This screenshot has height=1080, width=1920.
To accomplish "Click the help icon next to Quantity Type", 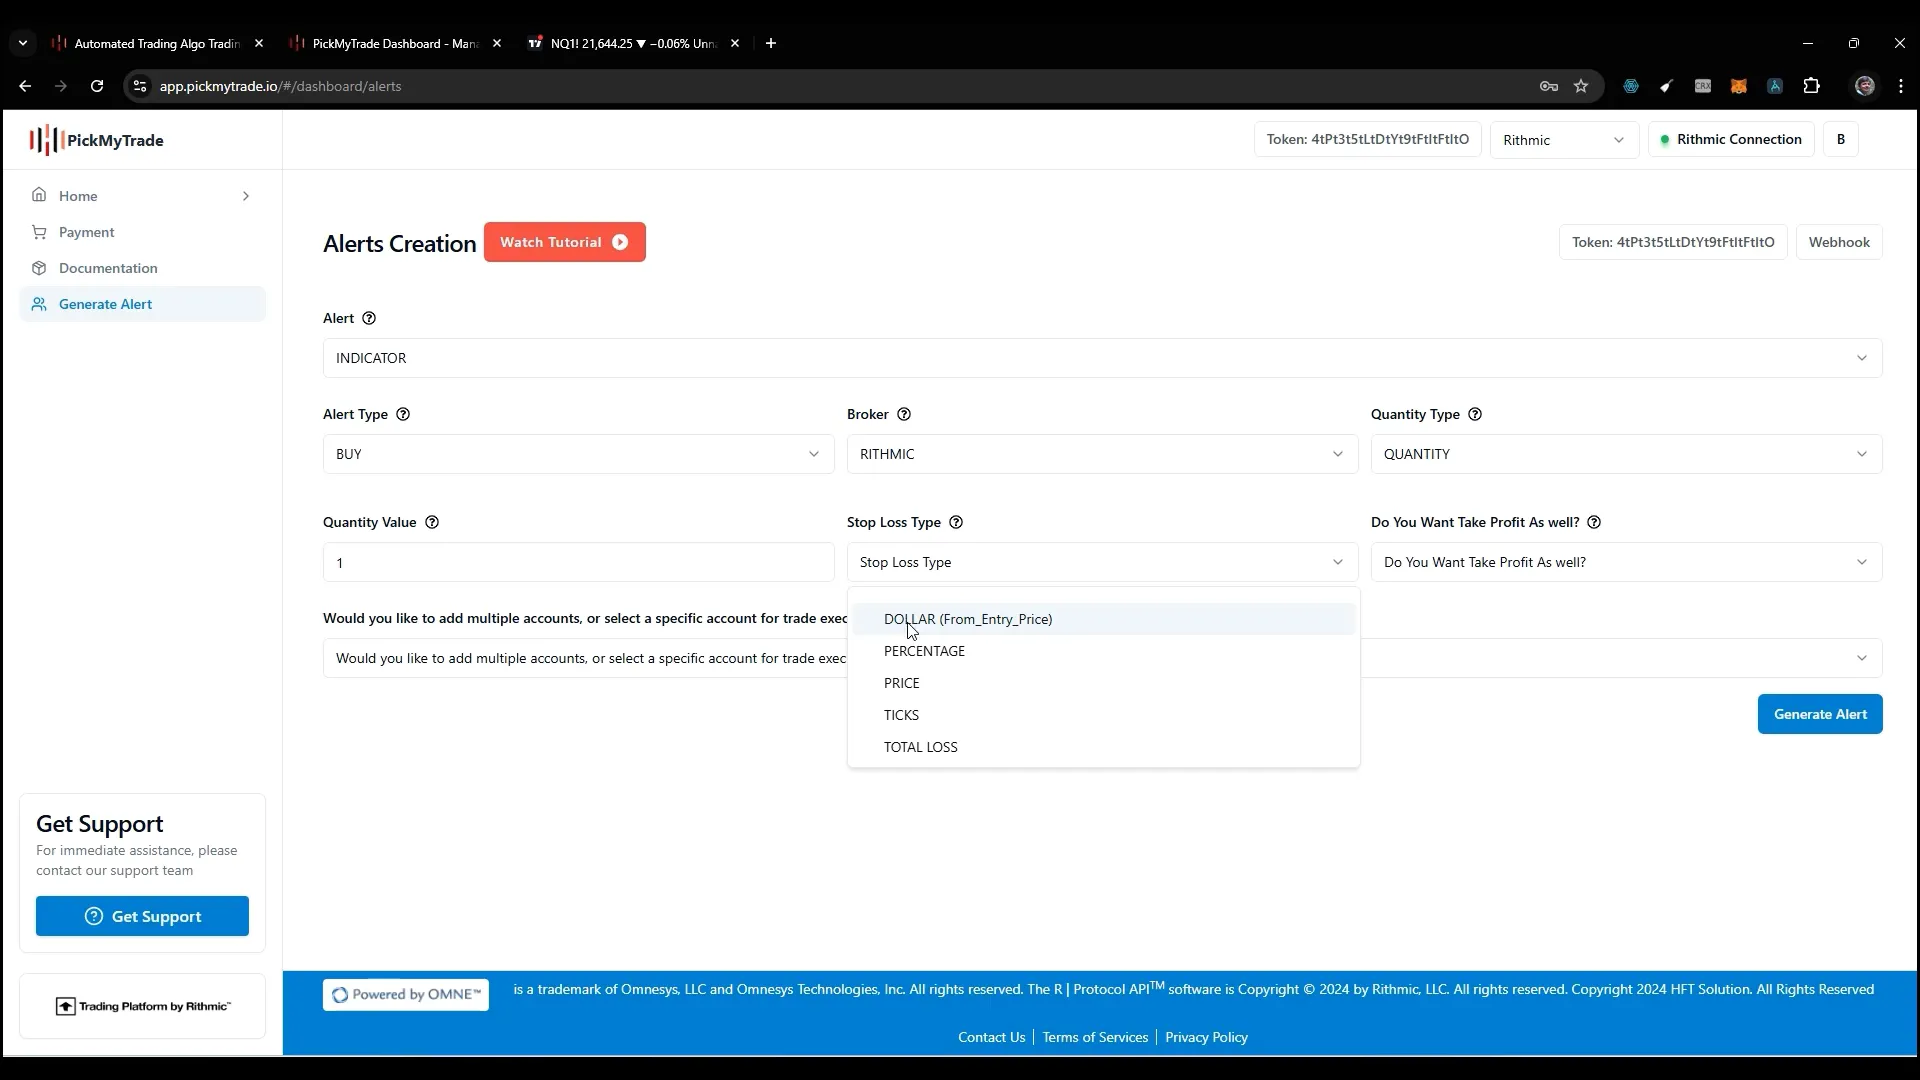I will [1475, 414].
